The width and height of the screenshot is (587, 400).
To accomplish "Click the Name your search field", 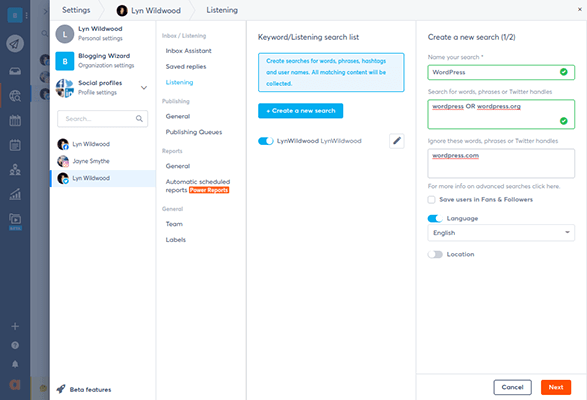I will (x=501, y=72).
